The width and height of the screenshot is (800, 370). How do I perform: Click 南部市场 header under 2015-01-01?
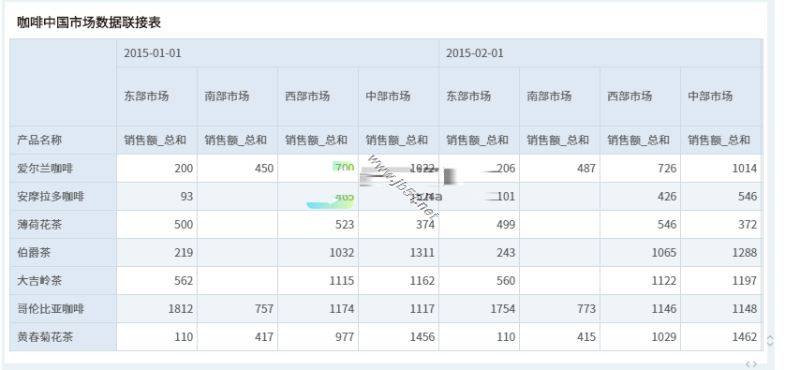(x=227, y=96)
